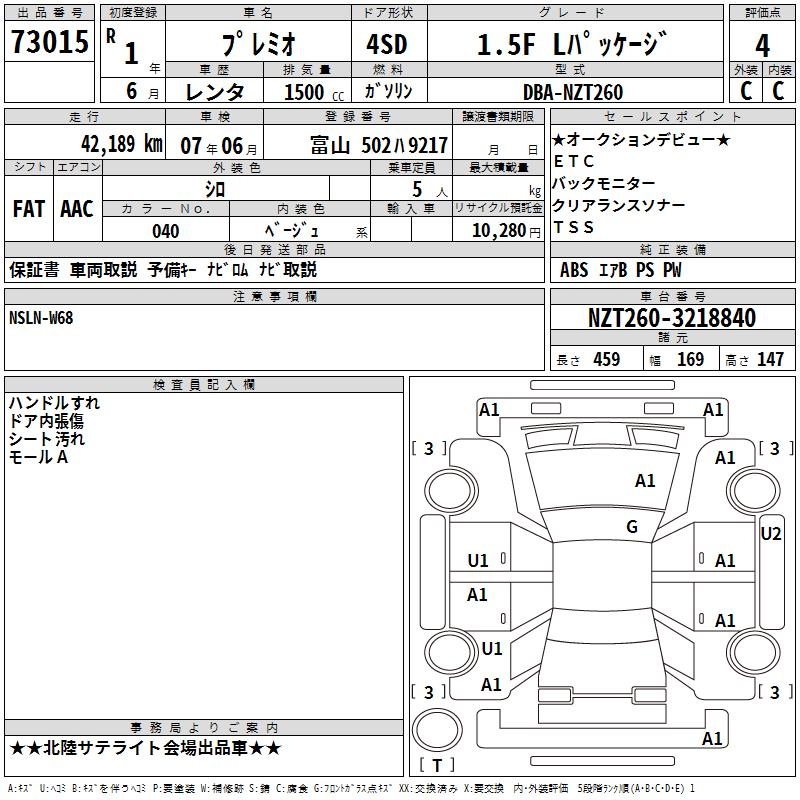Click the height value 147
The height and width of the screenshot is (800, 800).
point(770,359)
